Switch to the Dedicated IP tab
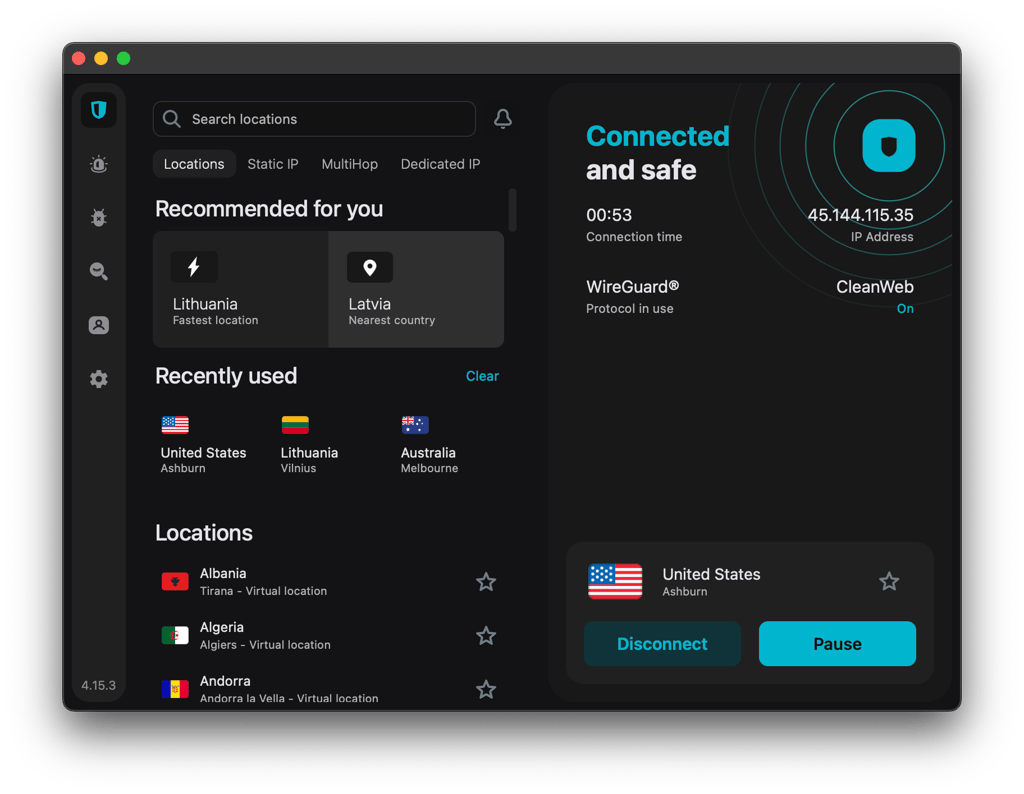Screen dimensions: 1024x794 tap(440, 164)
